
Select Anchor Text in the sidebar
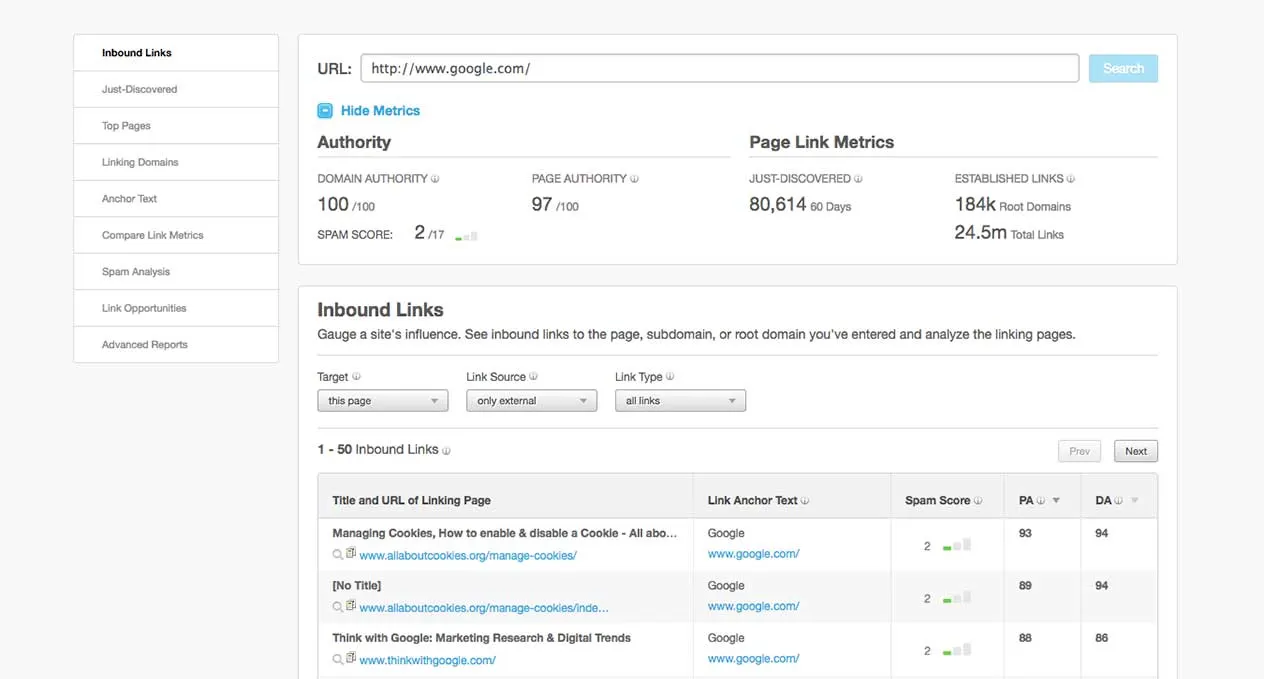[x=176, y=199]
